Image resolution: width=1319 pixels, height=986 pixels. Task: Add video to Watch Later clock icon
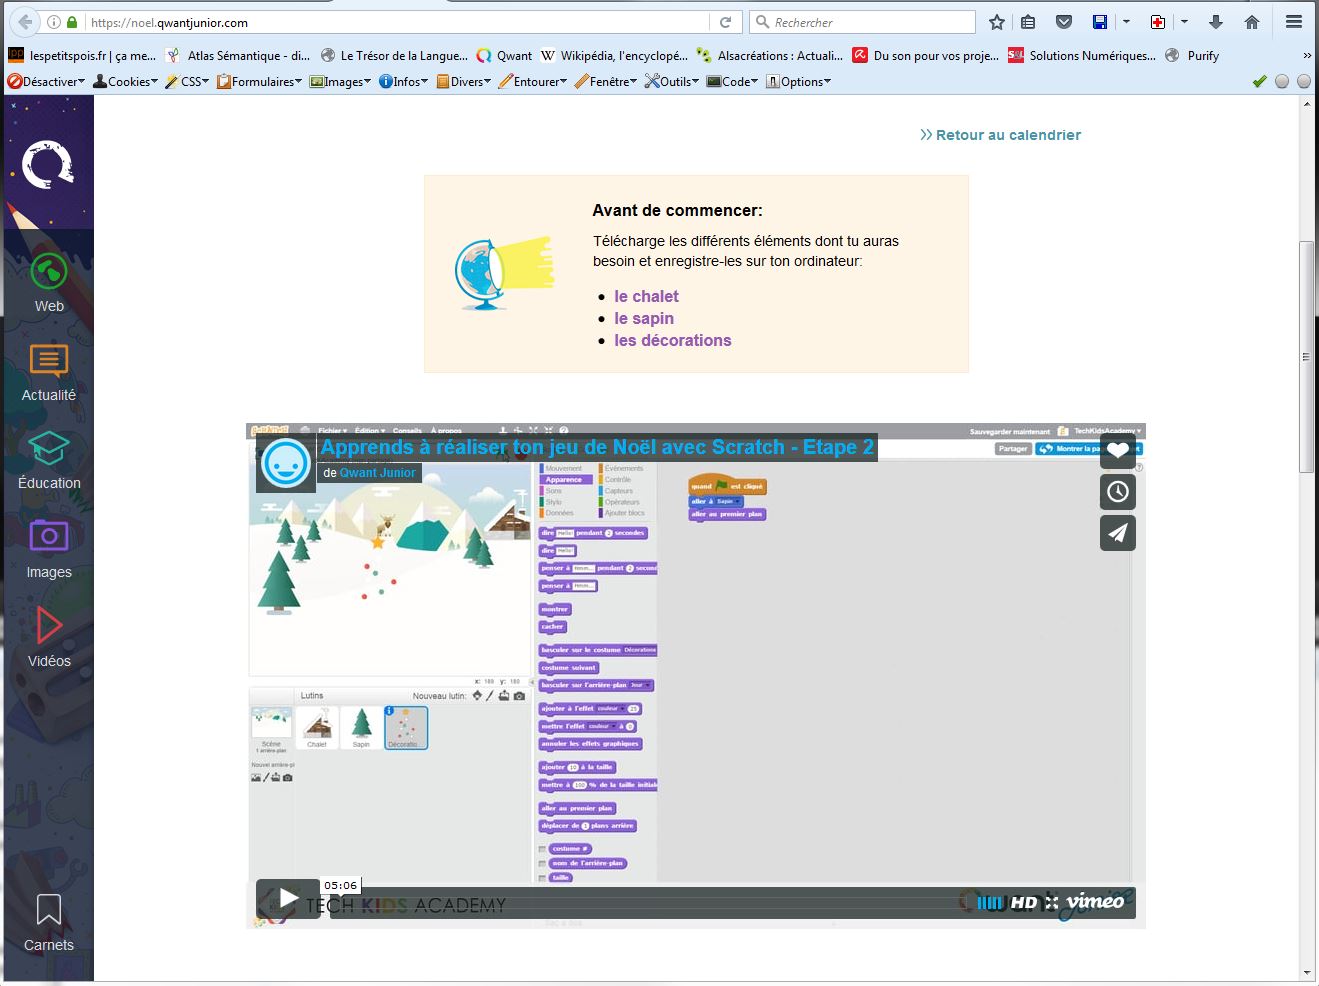tap(1118, 492)
